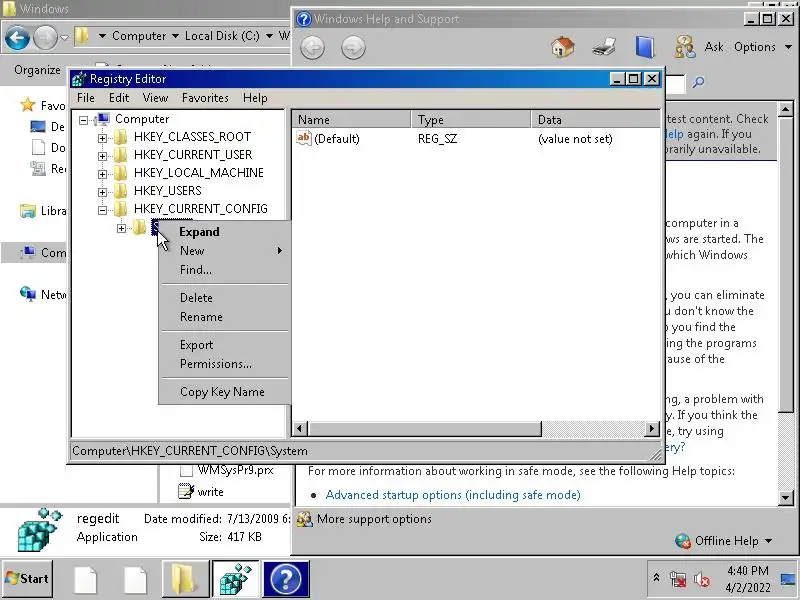Open the Registry Editor Favorites menu
Image resolution: width=800 pixels, height=600 pixels.
[205, 97]
